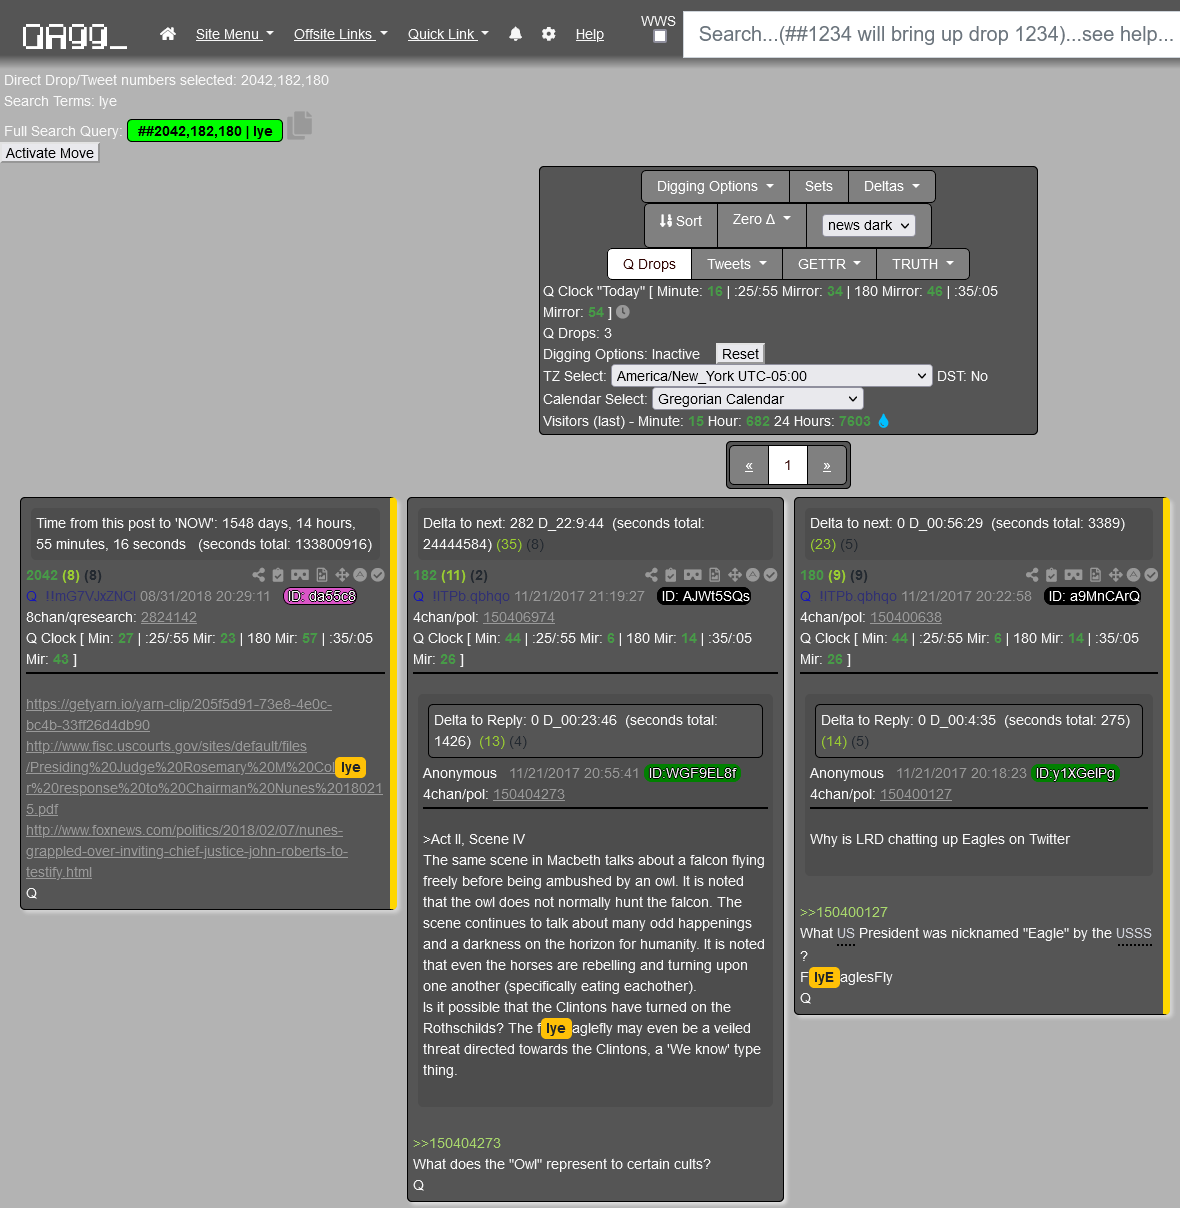Open the TRUTH tab menu
This screenshot has width=1180, height=1208.
click(923, 264)
